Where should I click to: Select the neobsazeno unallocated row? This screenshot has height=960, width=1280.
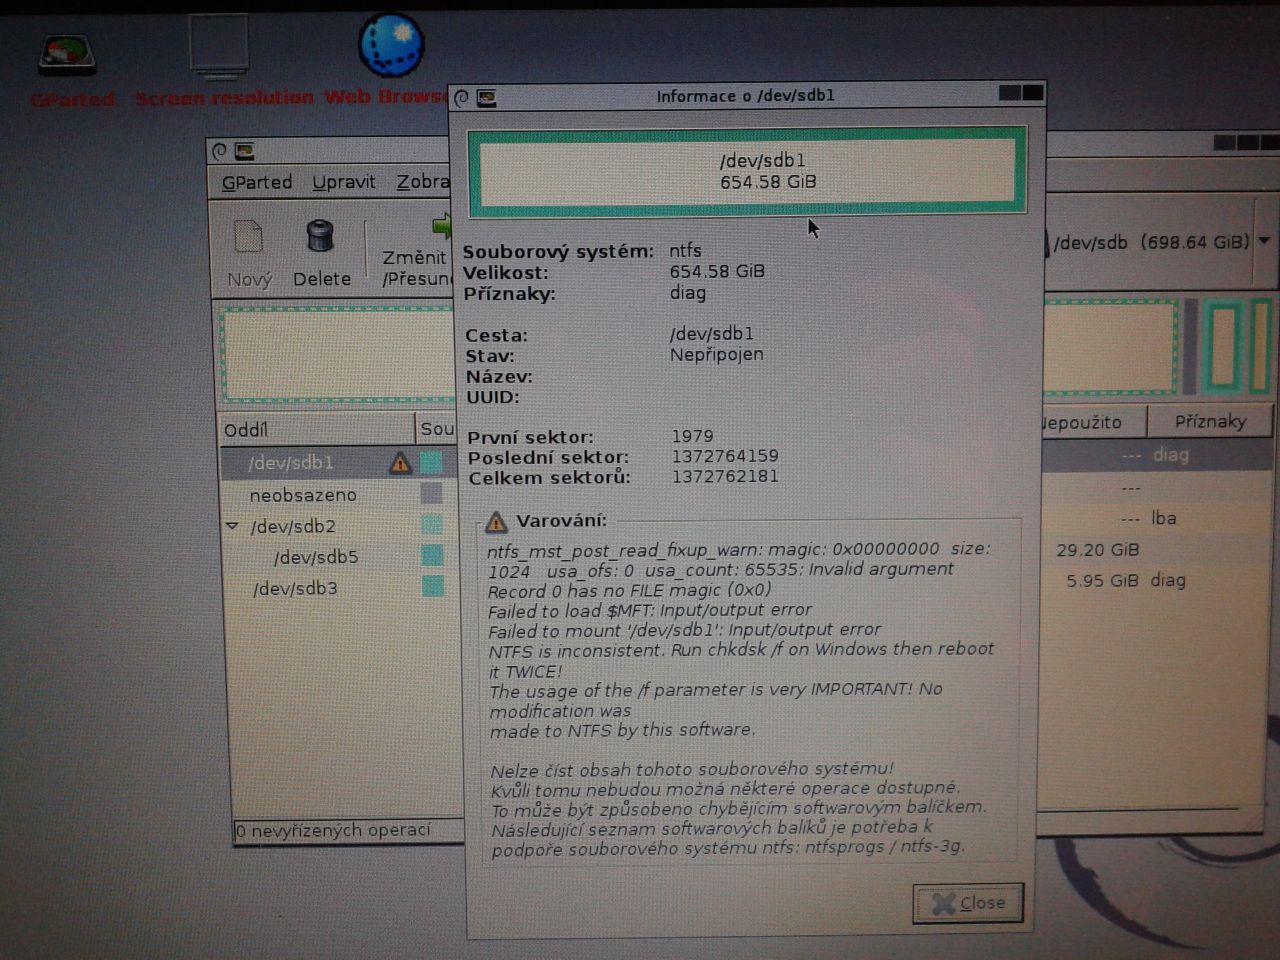pos(337,494)
